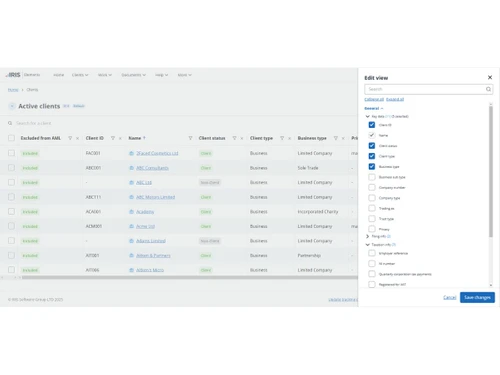Remove the Client ID column via its X
500x375 pixels.
pos(120,138)
